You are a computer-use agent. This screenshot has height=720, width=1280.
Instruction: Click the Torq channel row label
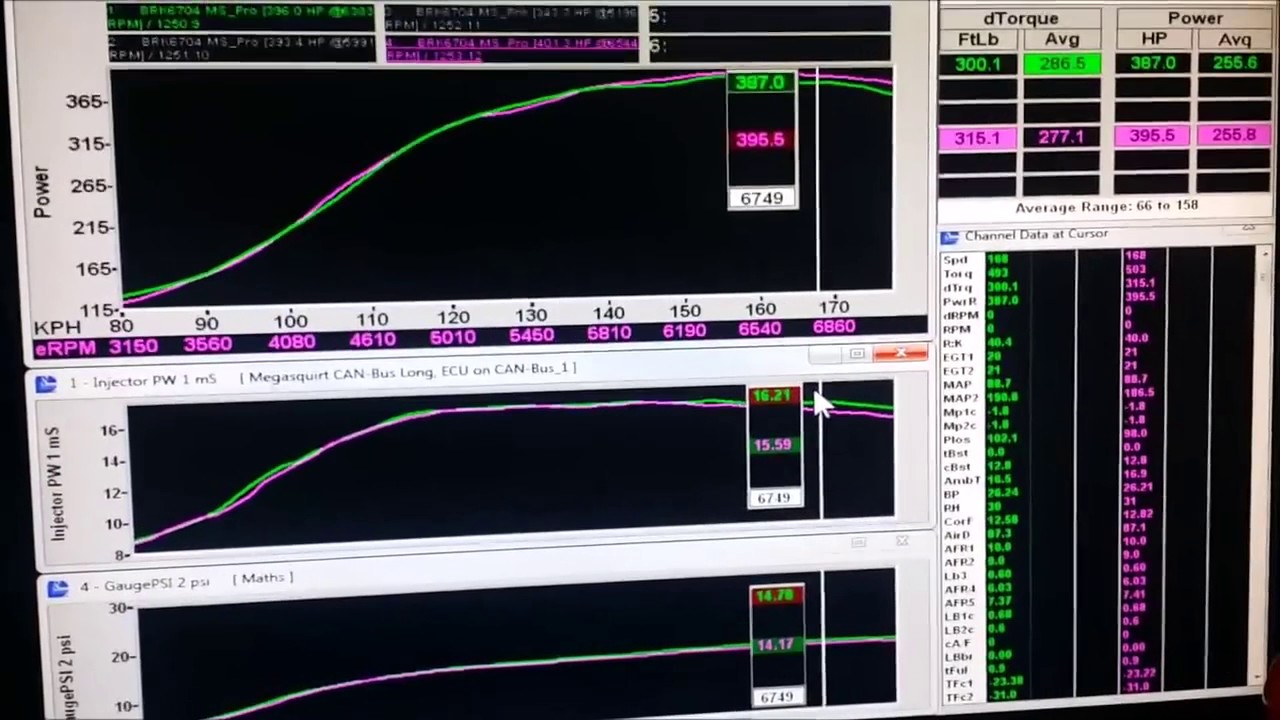click(x=957, y=274)
